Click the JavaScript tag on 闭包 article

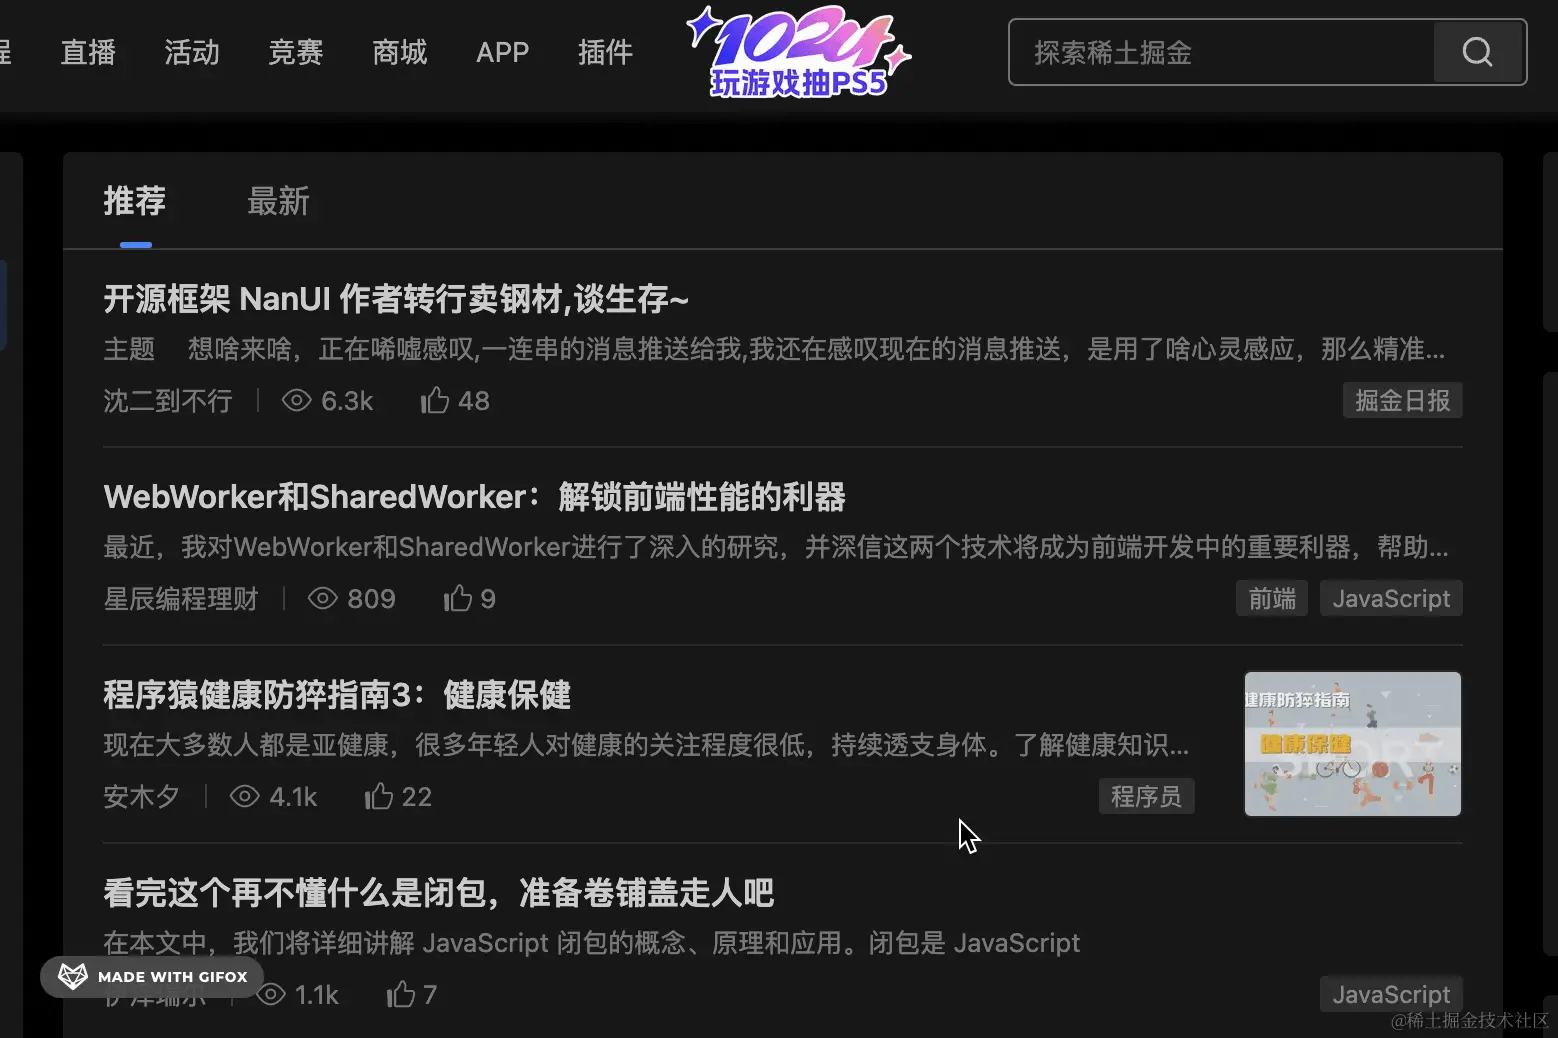1391,995
